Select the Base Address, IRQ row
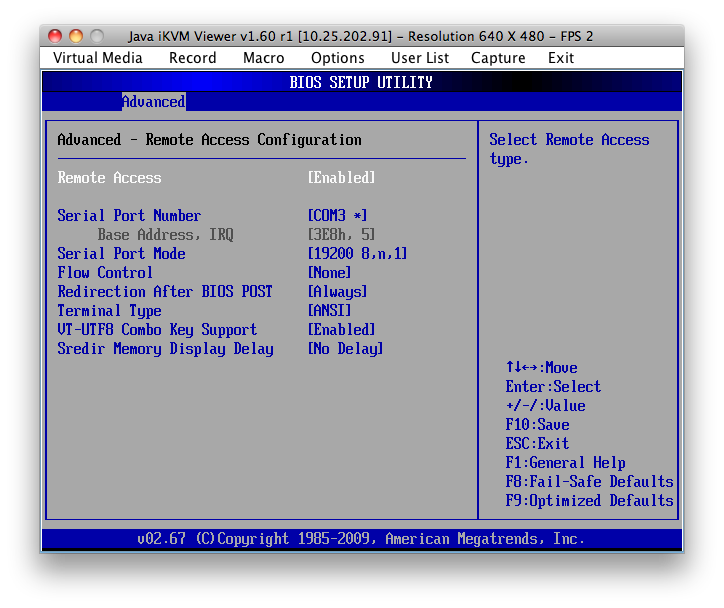This screenshot has height=608, width=724. (165, 235)
